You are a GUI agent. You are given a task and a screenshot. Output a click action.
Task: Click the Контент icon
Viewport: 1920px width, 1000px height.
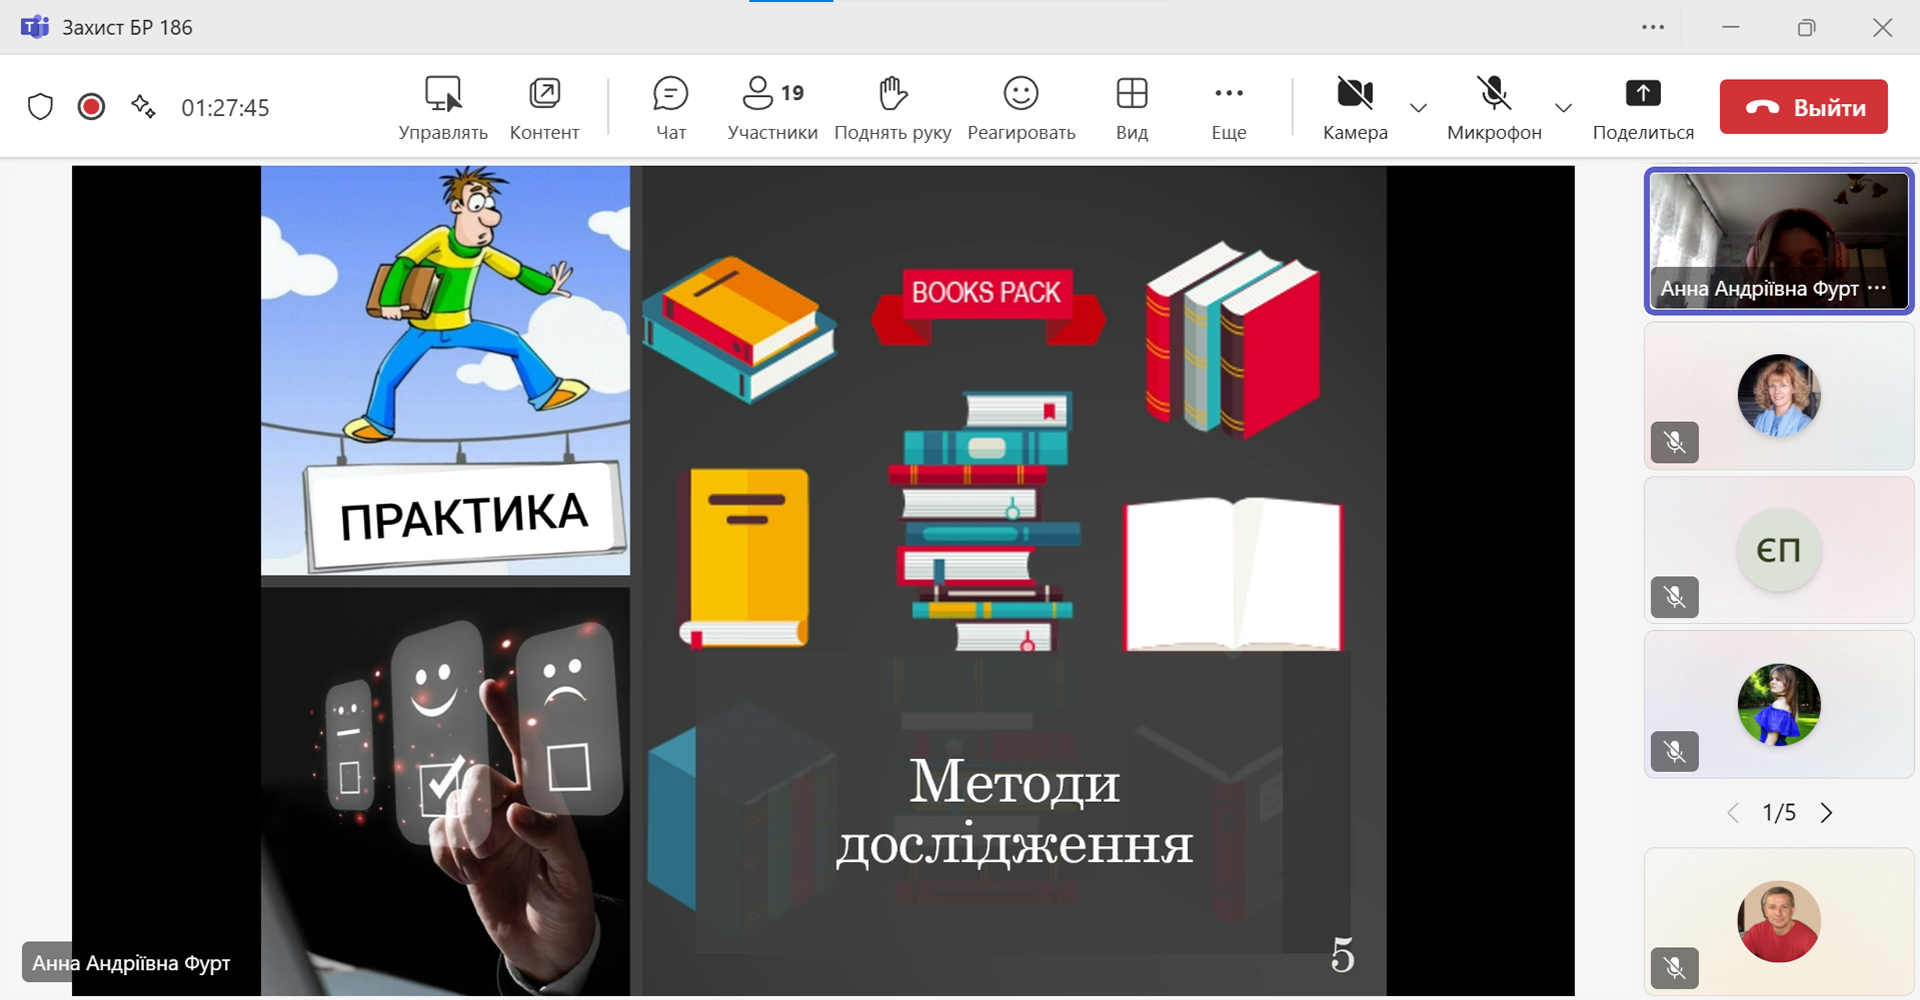point(544,107)
